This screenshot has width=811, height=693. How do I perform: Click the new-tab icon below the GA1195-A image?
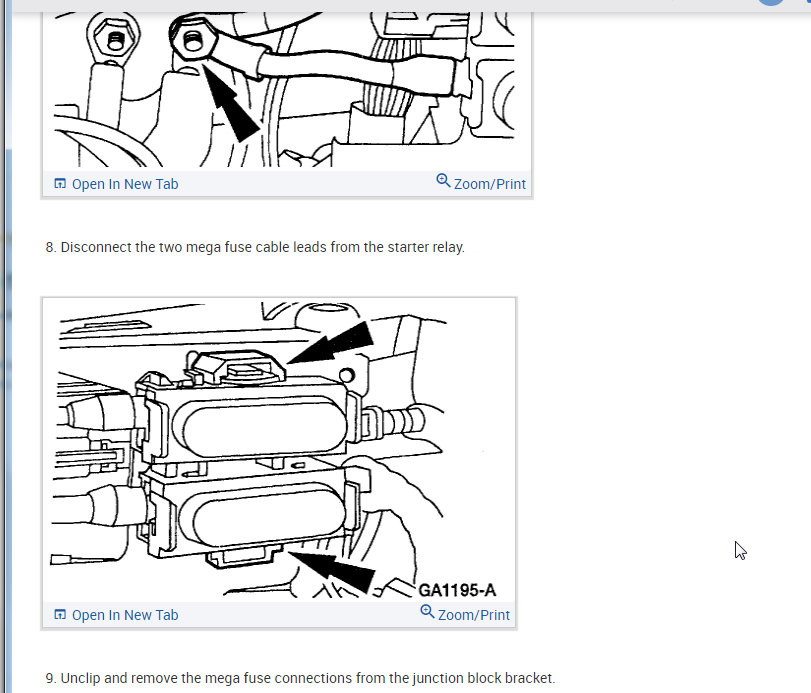(60, 614)
